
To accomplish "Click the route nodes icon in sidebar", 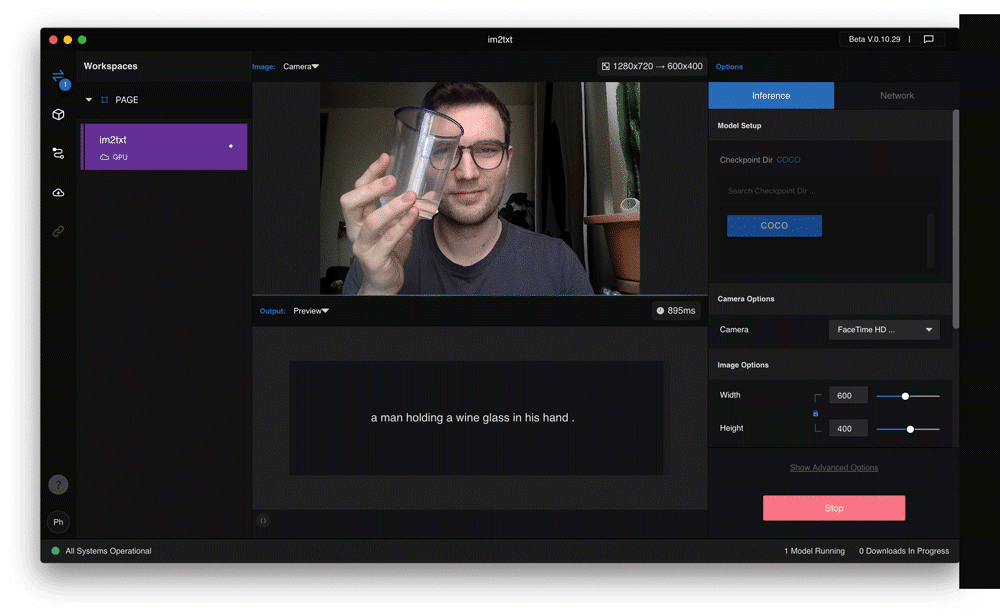I will pos(58,153).
